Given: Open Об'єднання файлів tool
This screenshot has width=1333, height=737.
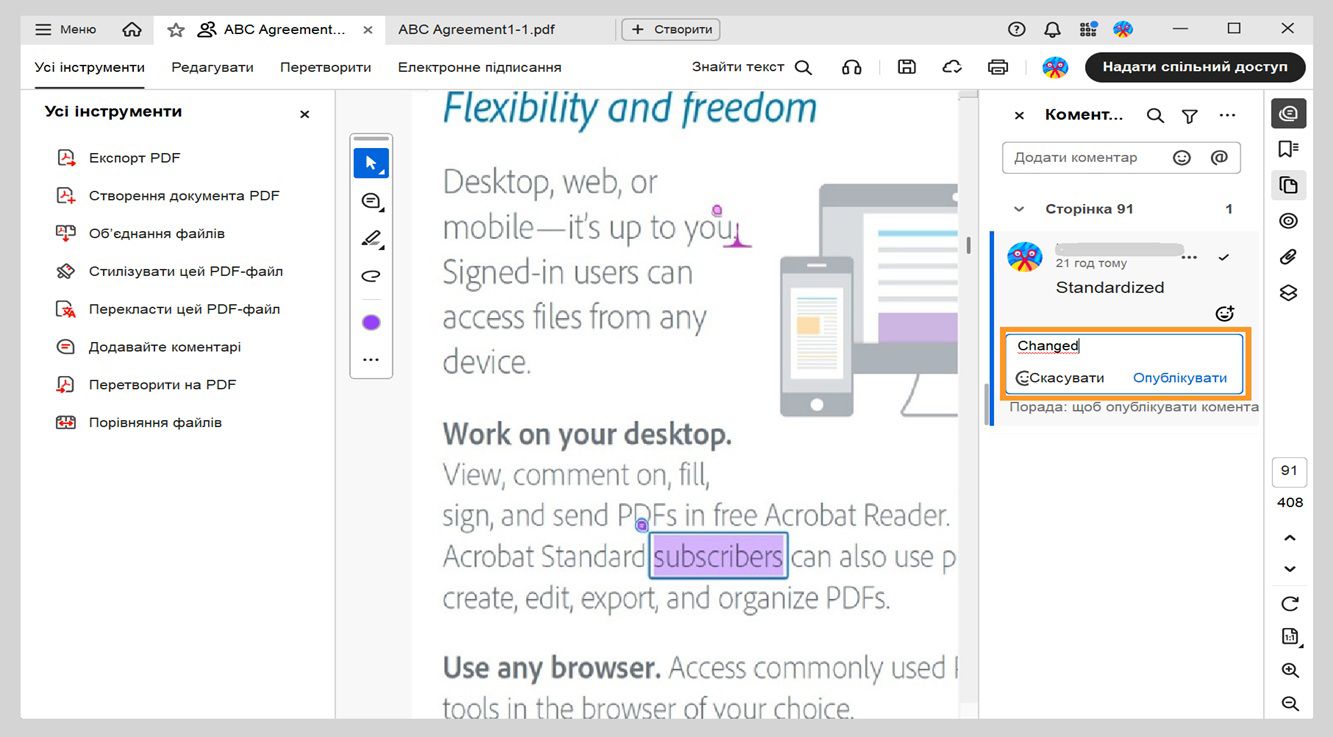Looking at the screenshot, I should pos(141,234).
